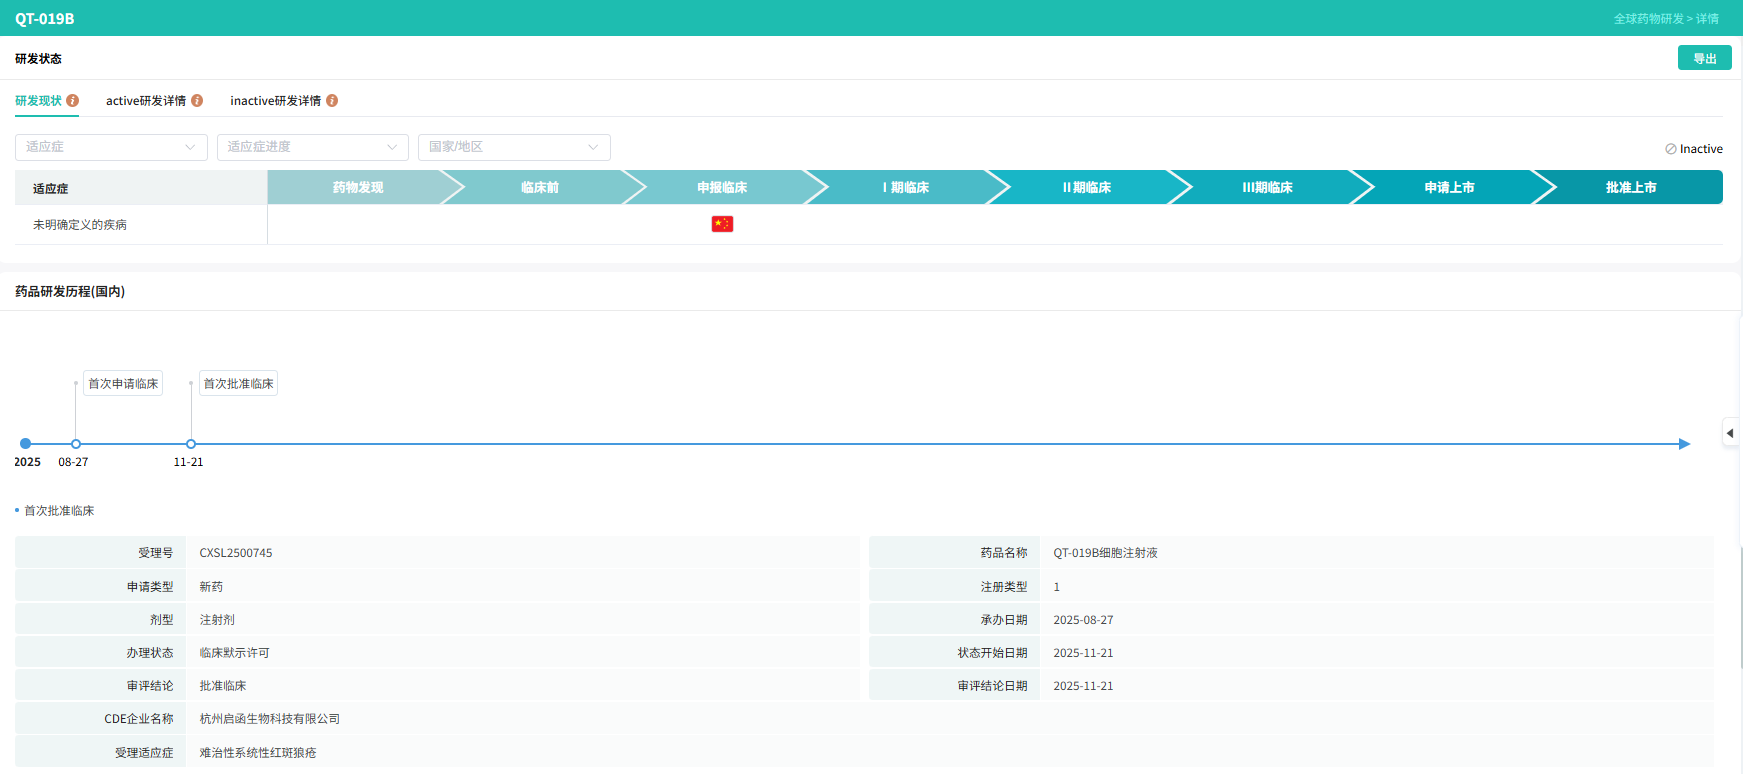Switch to inactive研发详情 tab

275,101
